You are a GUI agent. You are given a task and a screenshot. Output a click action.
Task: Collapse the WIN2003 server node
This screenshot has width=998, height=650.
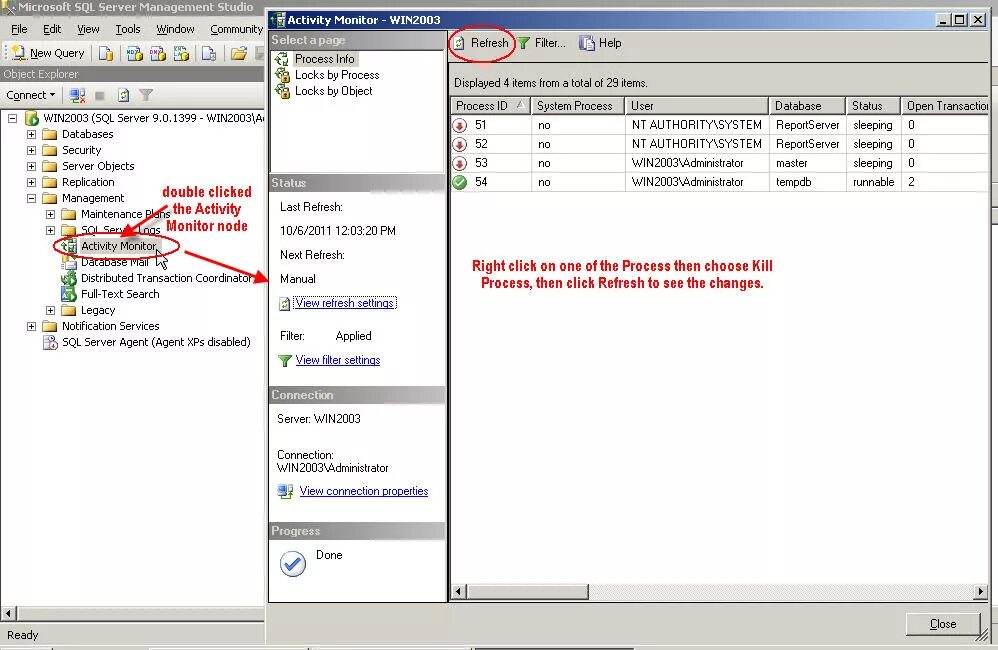(13, 118)
